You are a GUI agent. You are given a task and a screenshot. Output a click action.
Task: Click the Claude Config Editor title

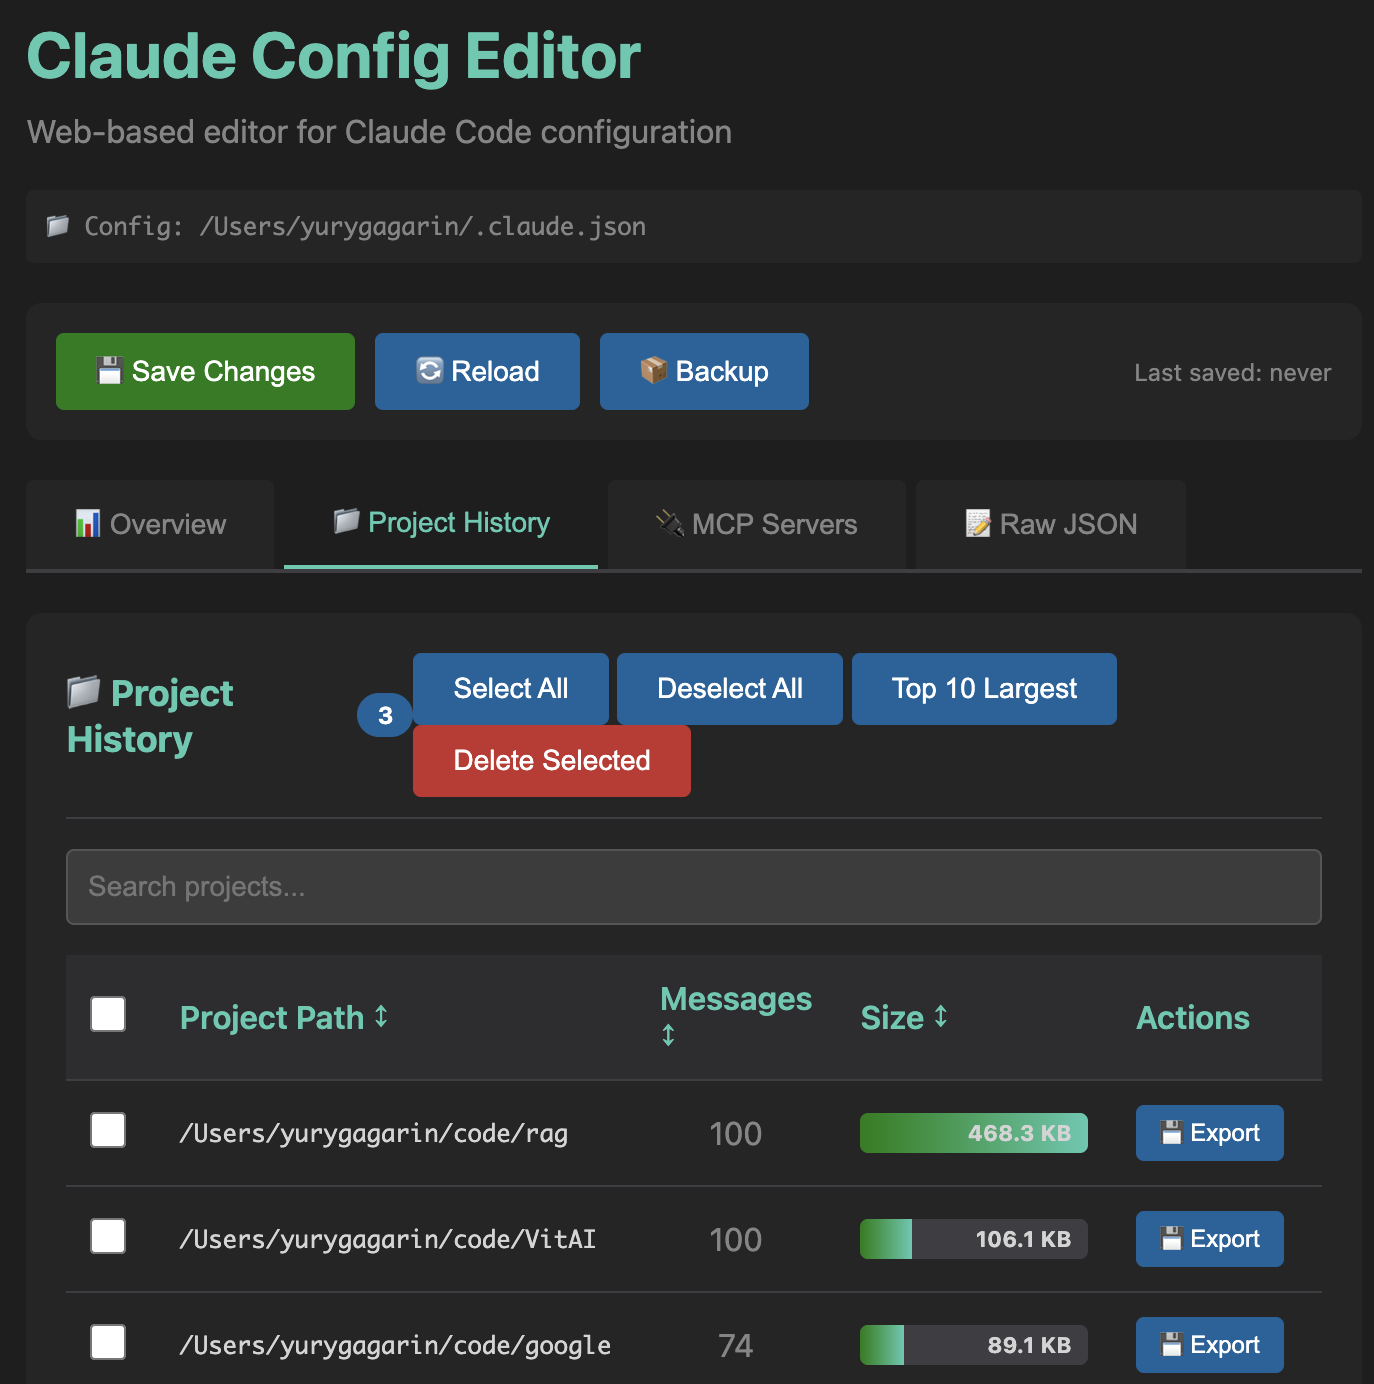(334, 56)
